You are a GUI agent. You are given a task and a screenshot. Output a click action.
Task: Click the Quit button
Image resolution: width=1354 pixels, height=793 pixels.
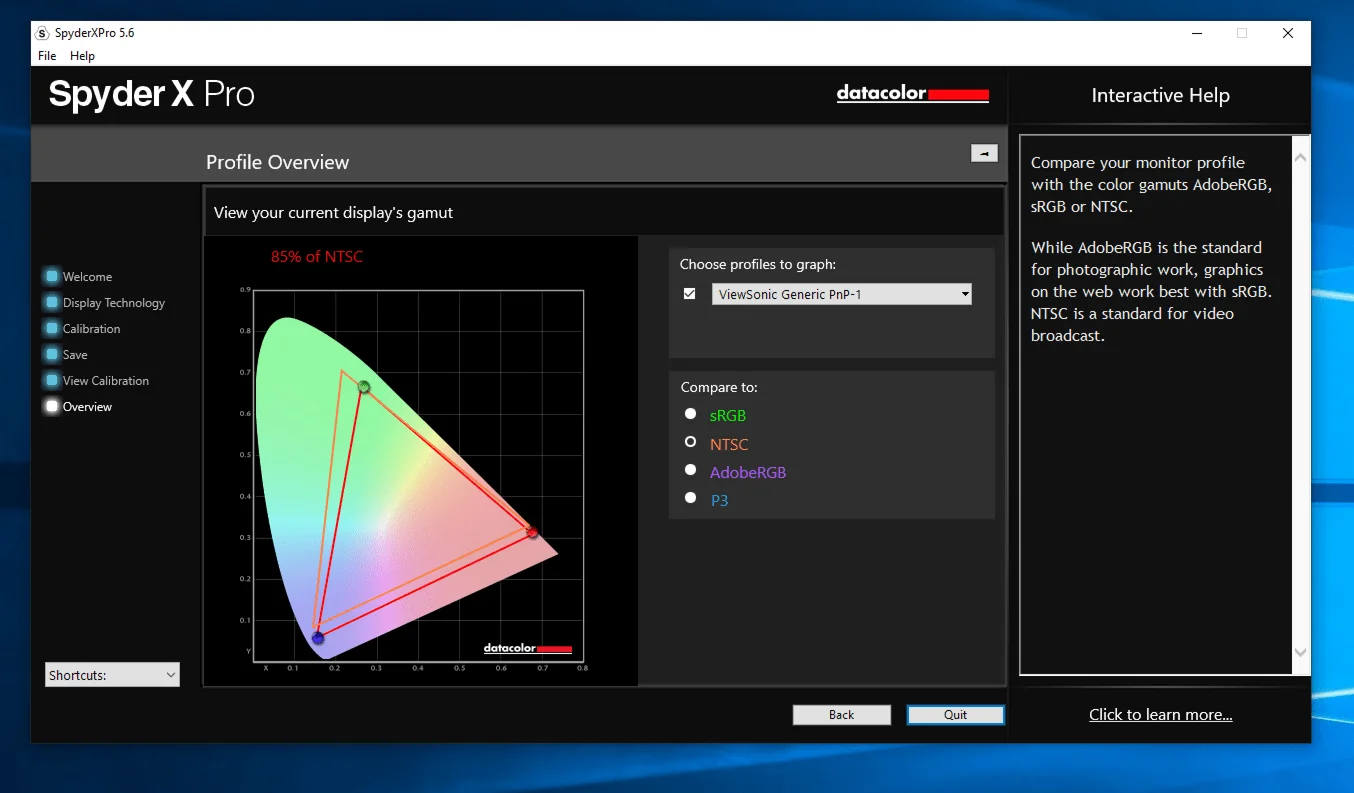coord(955,715)
